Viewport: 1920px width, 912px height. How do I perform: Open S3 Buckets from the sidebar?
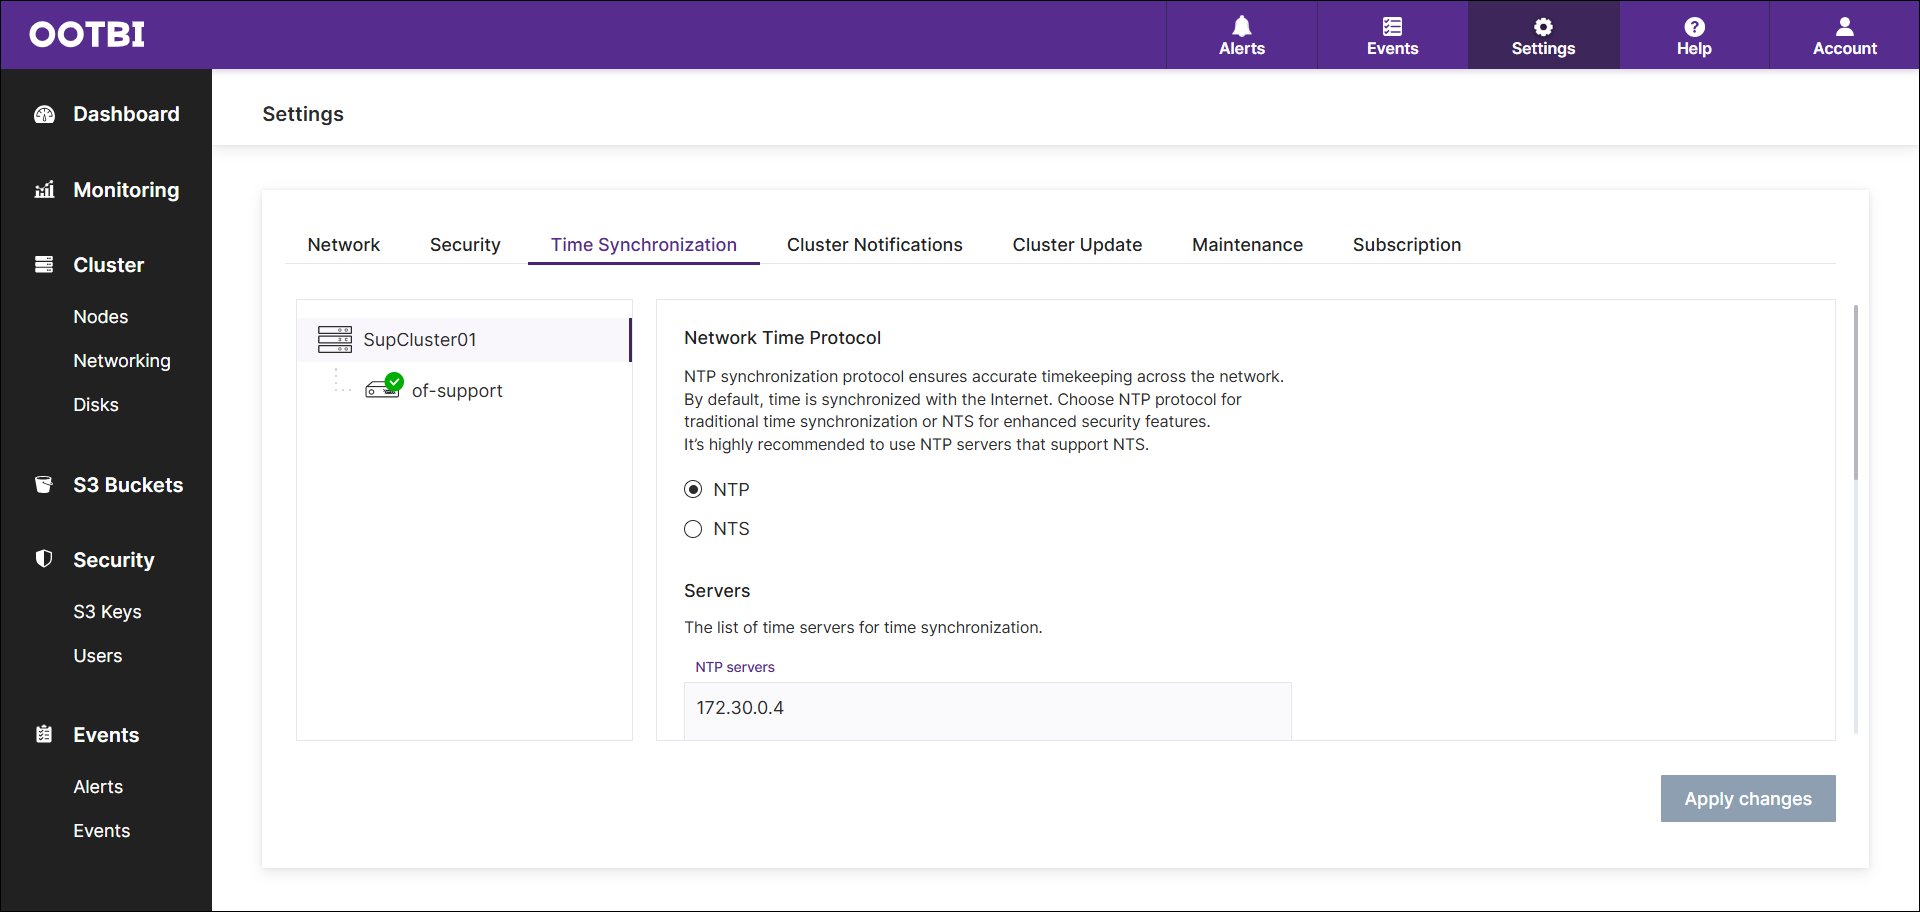pos(128,485)
